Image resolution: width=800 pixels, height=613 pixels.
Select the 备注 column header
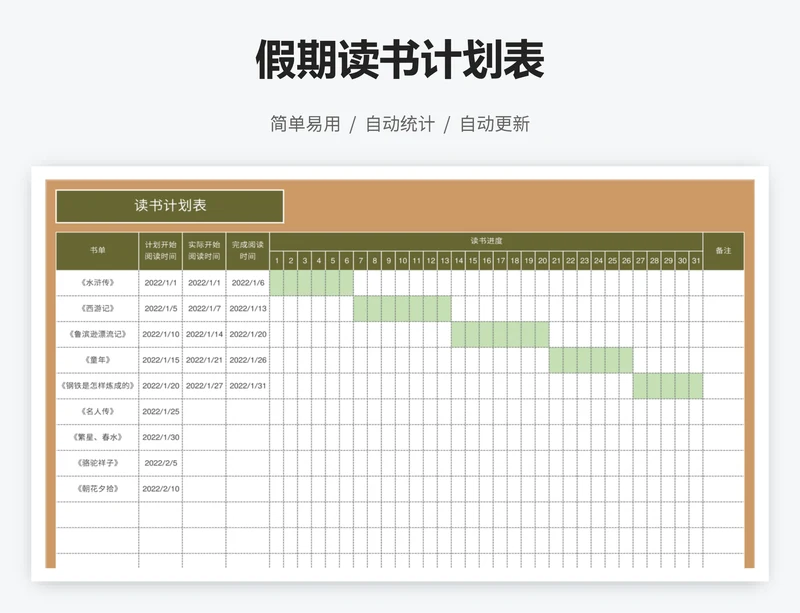[723, 250]
